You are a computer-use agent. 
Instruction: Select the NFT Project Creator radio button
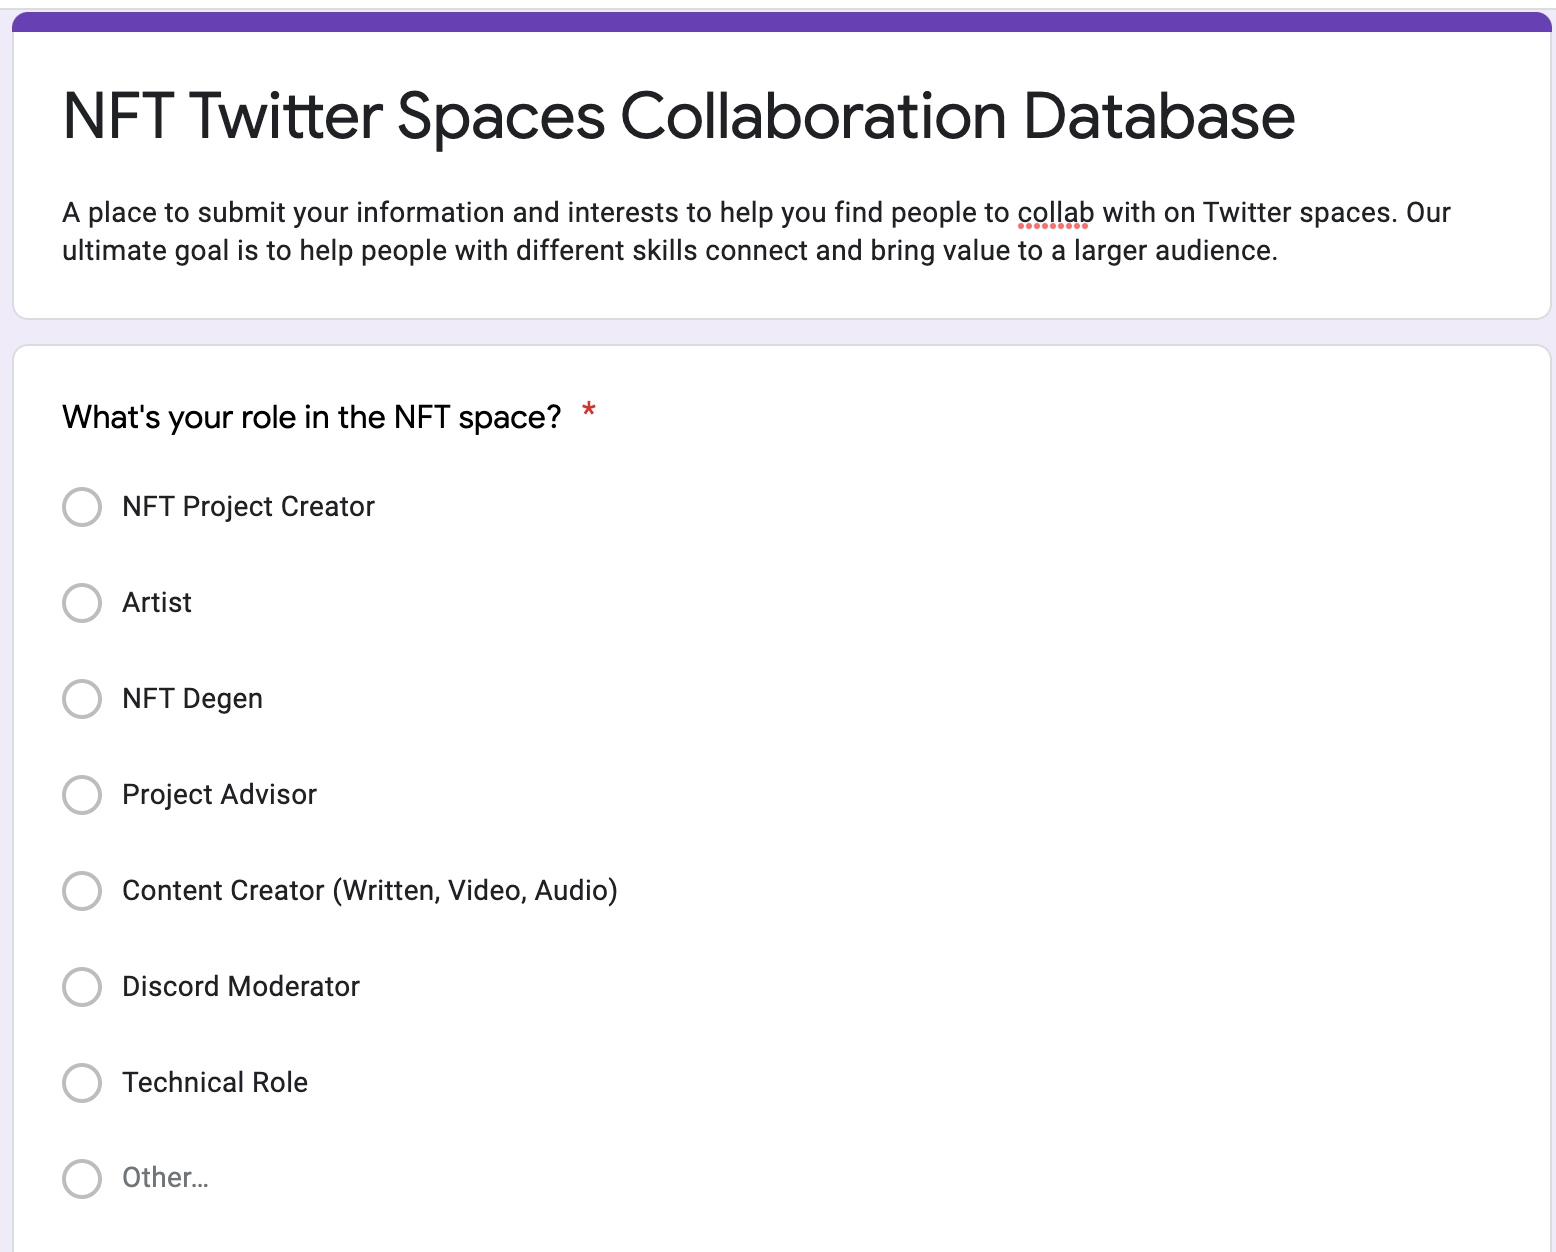click(82, 507)
